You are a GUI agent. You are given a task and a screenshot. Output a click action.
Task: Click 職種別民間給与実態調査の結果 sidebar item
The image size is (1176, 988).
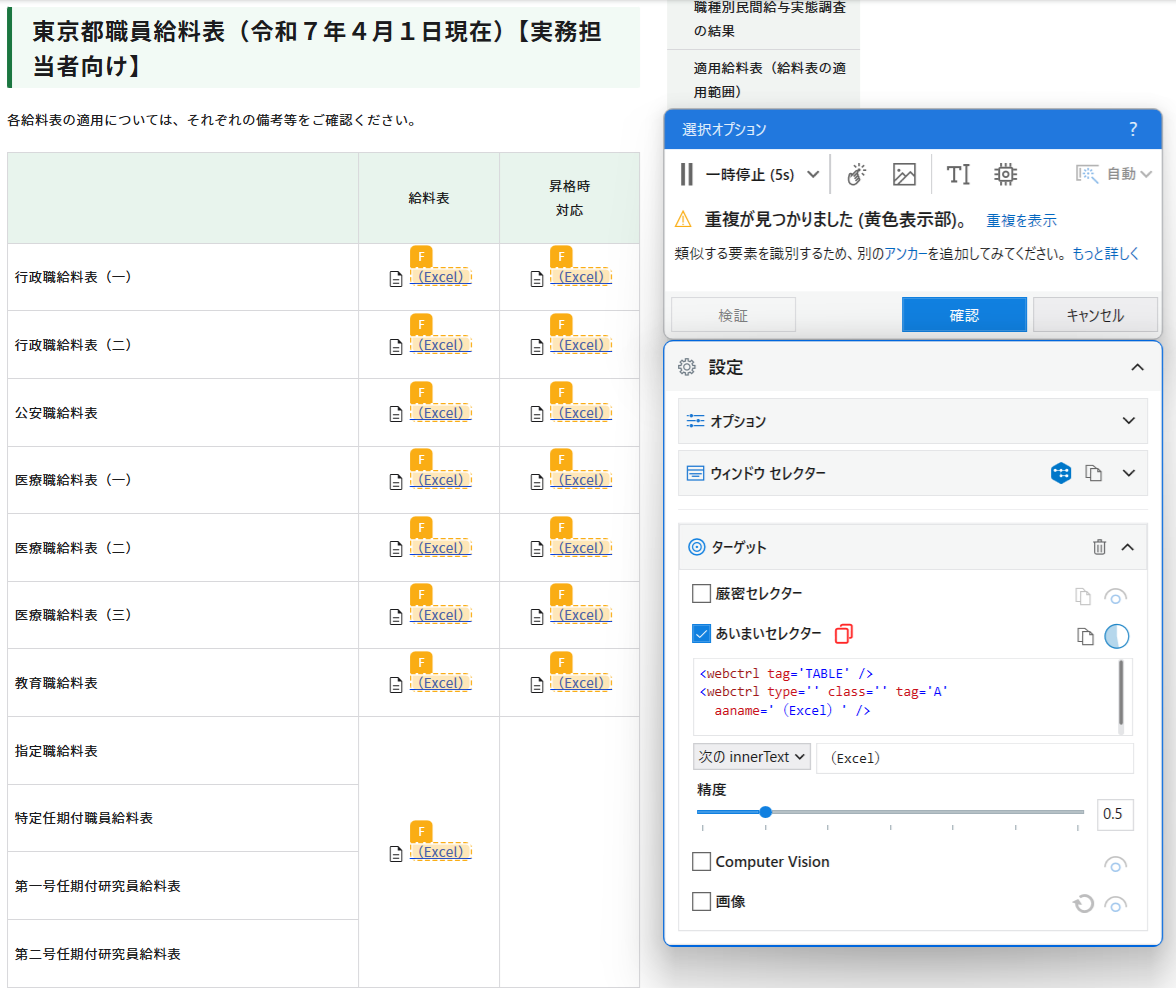pos(769,19)
